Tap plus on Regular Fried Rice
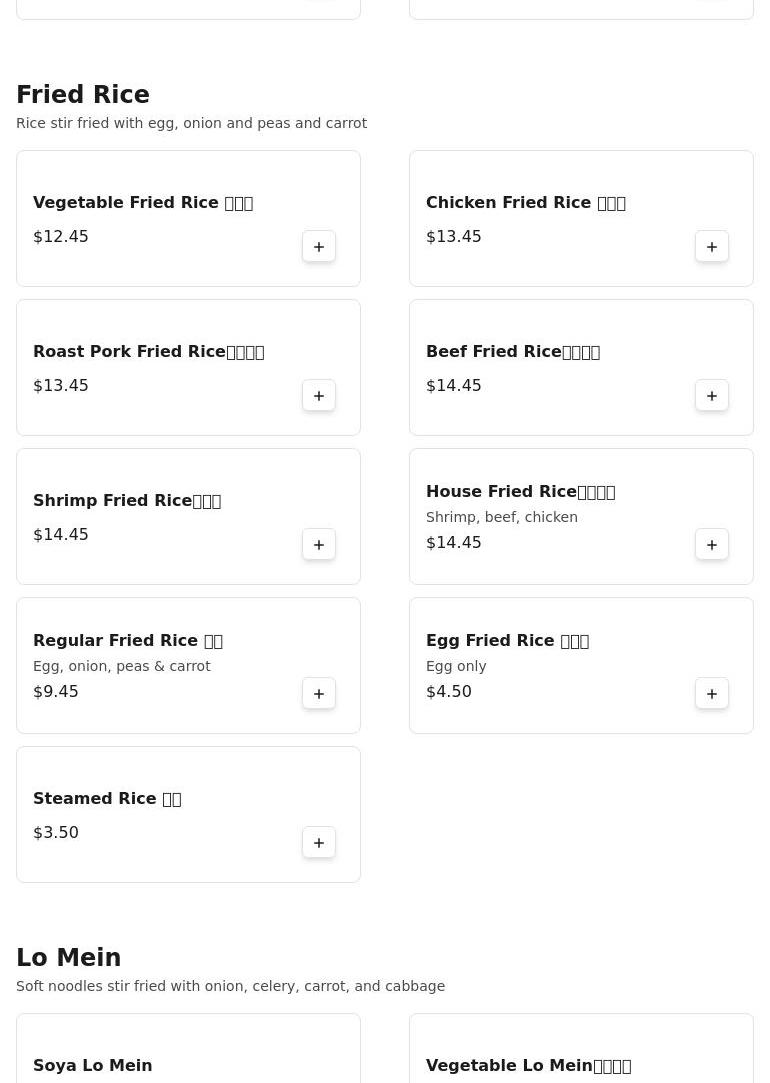The height and width of the screenshot is (1083, 770). 319,694
